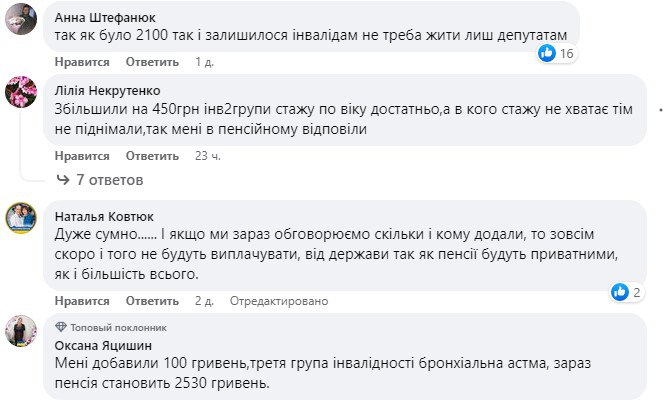Open Наталья Ковтюк's profile avatar
The image size is (664, 404).
pos(23,217)
